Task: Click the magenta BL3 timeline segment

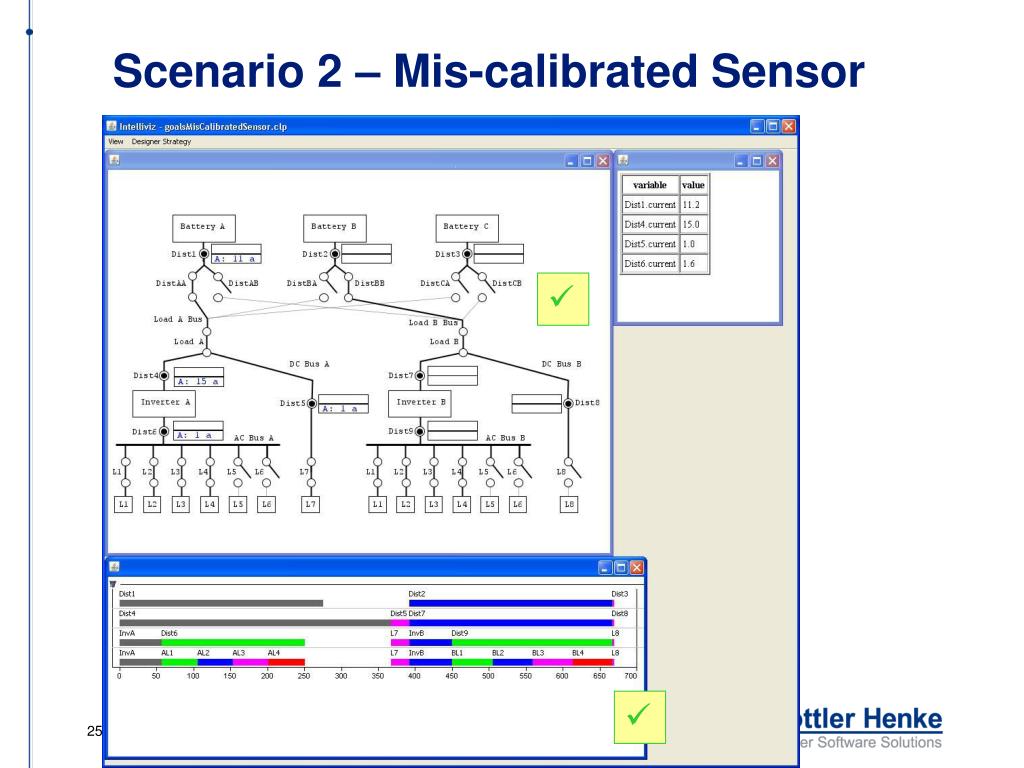Action: [x=552, y=662]
